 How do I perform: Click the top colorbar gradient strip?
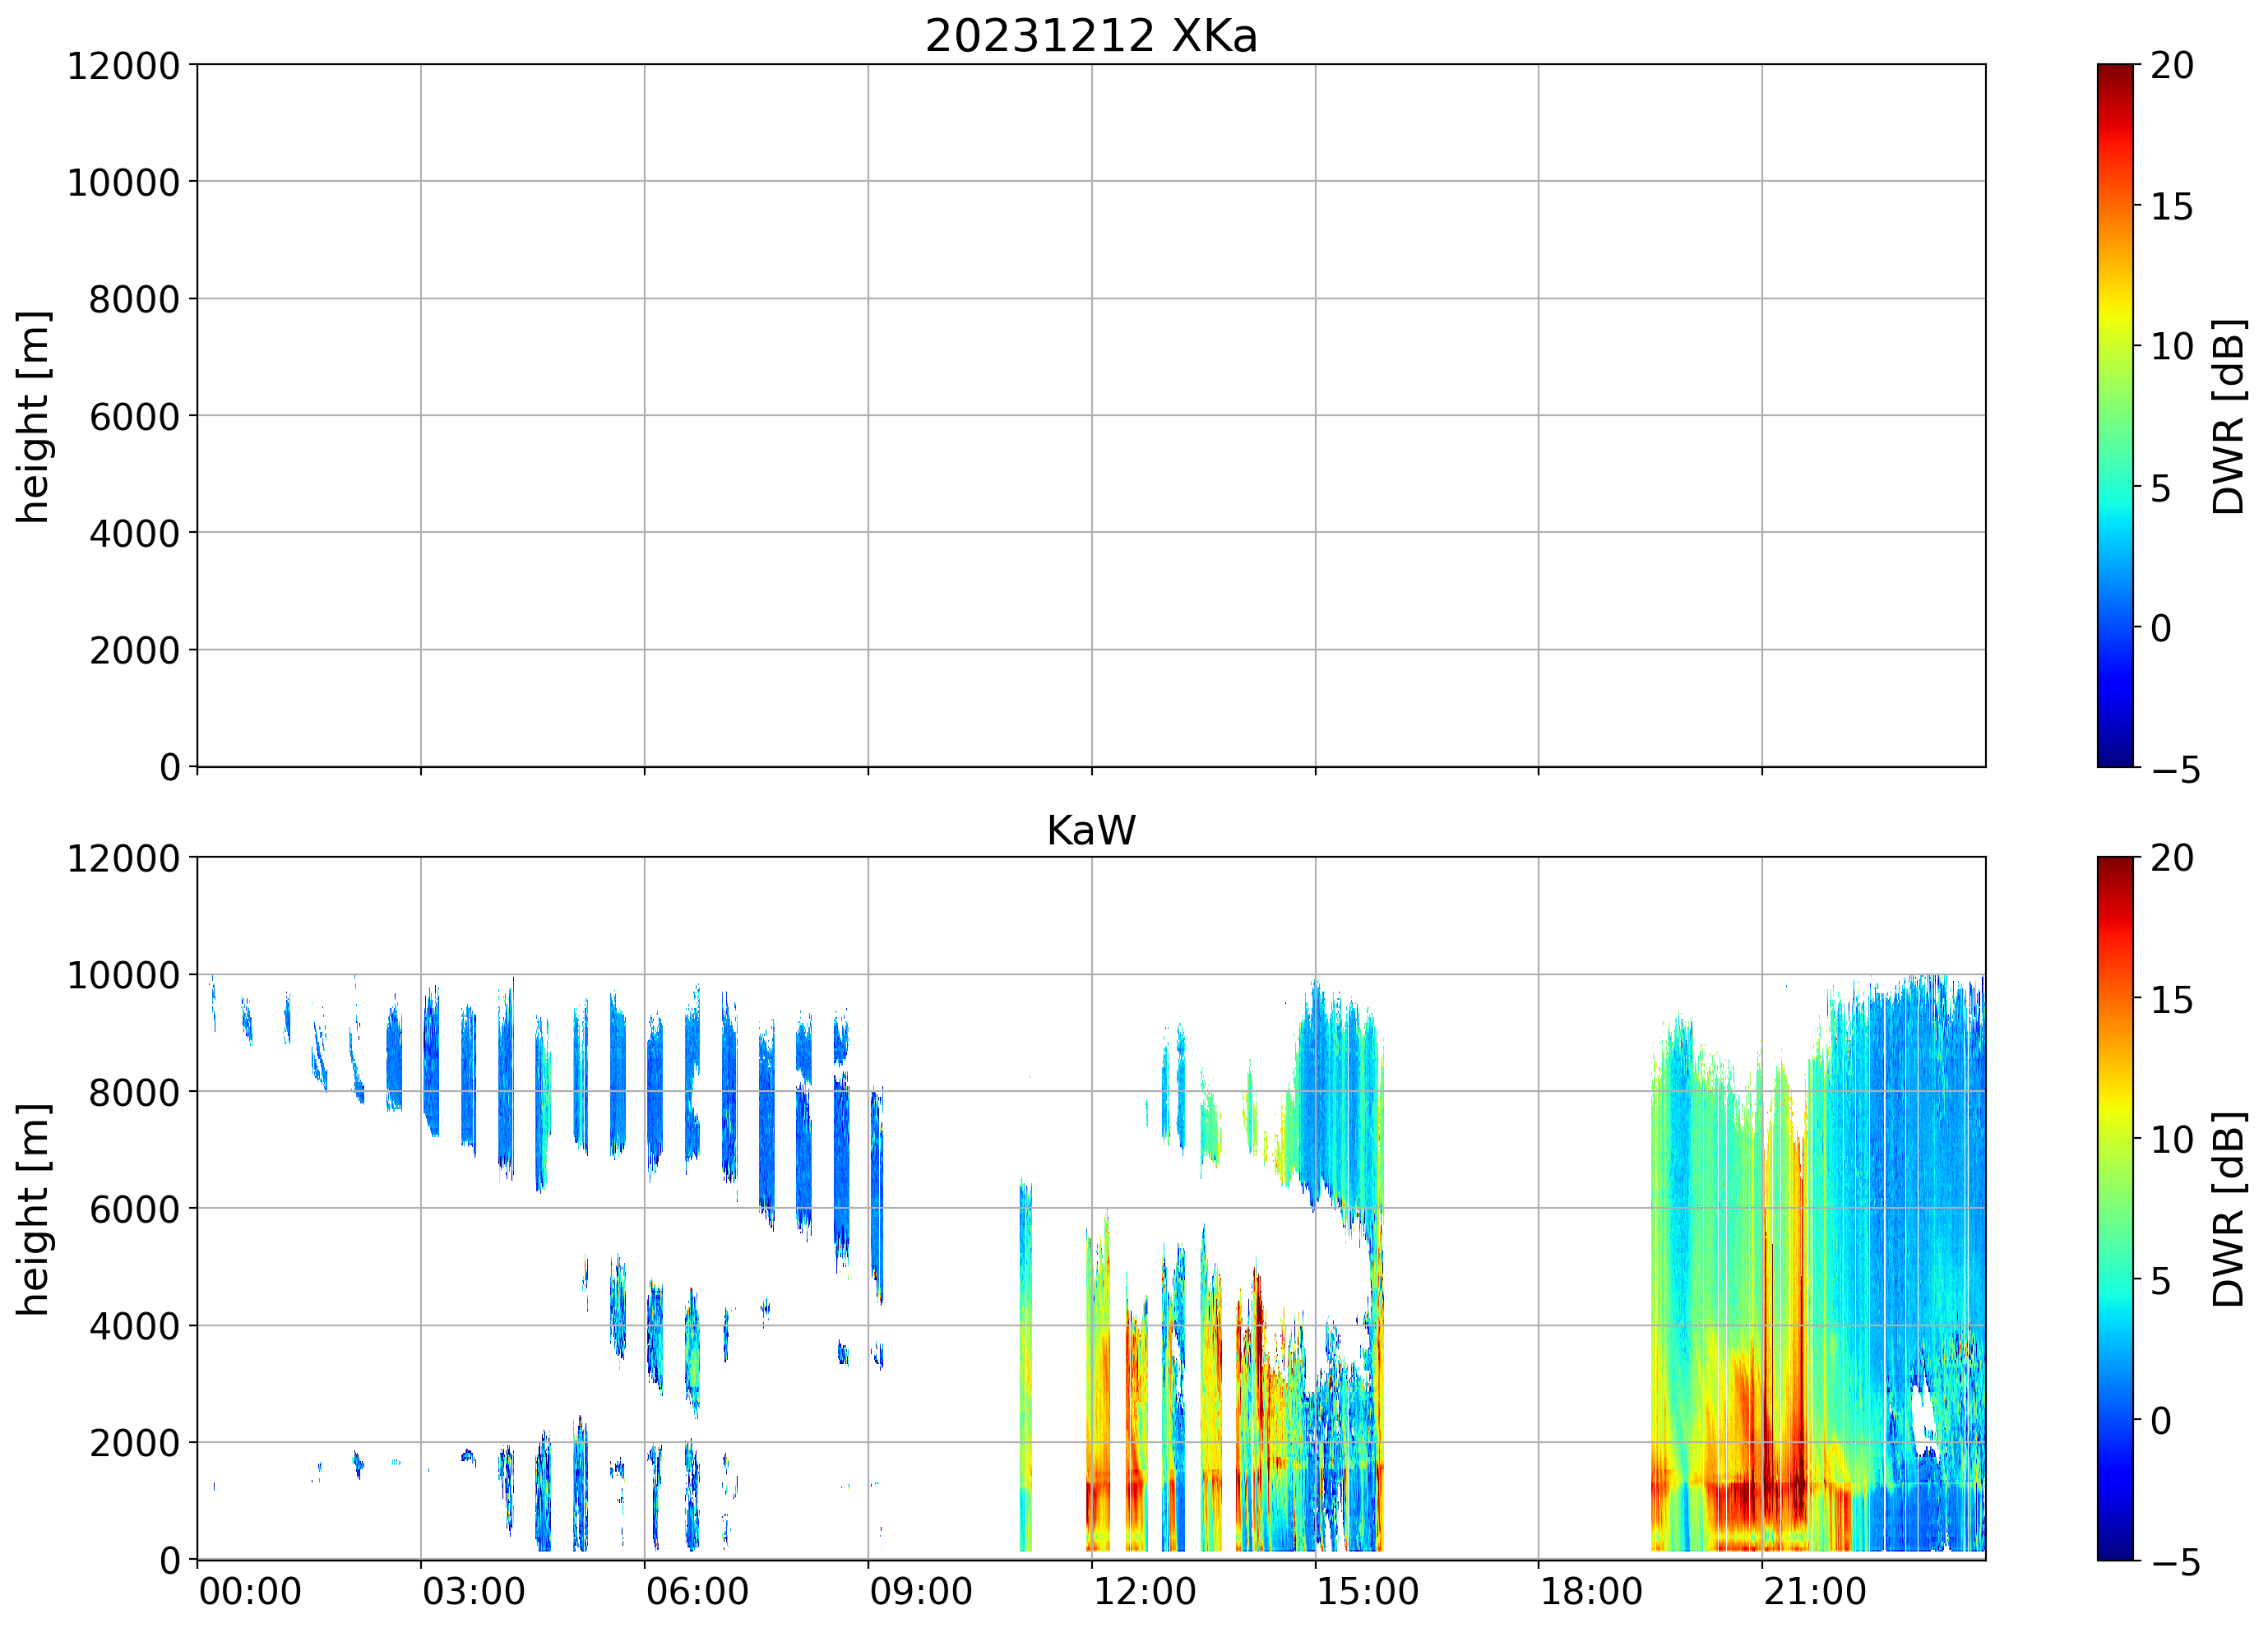pyautogui.click(x=2115, y=415)
